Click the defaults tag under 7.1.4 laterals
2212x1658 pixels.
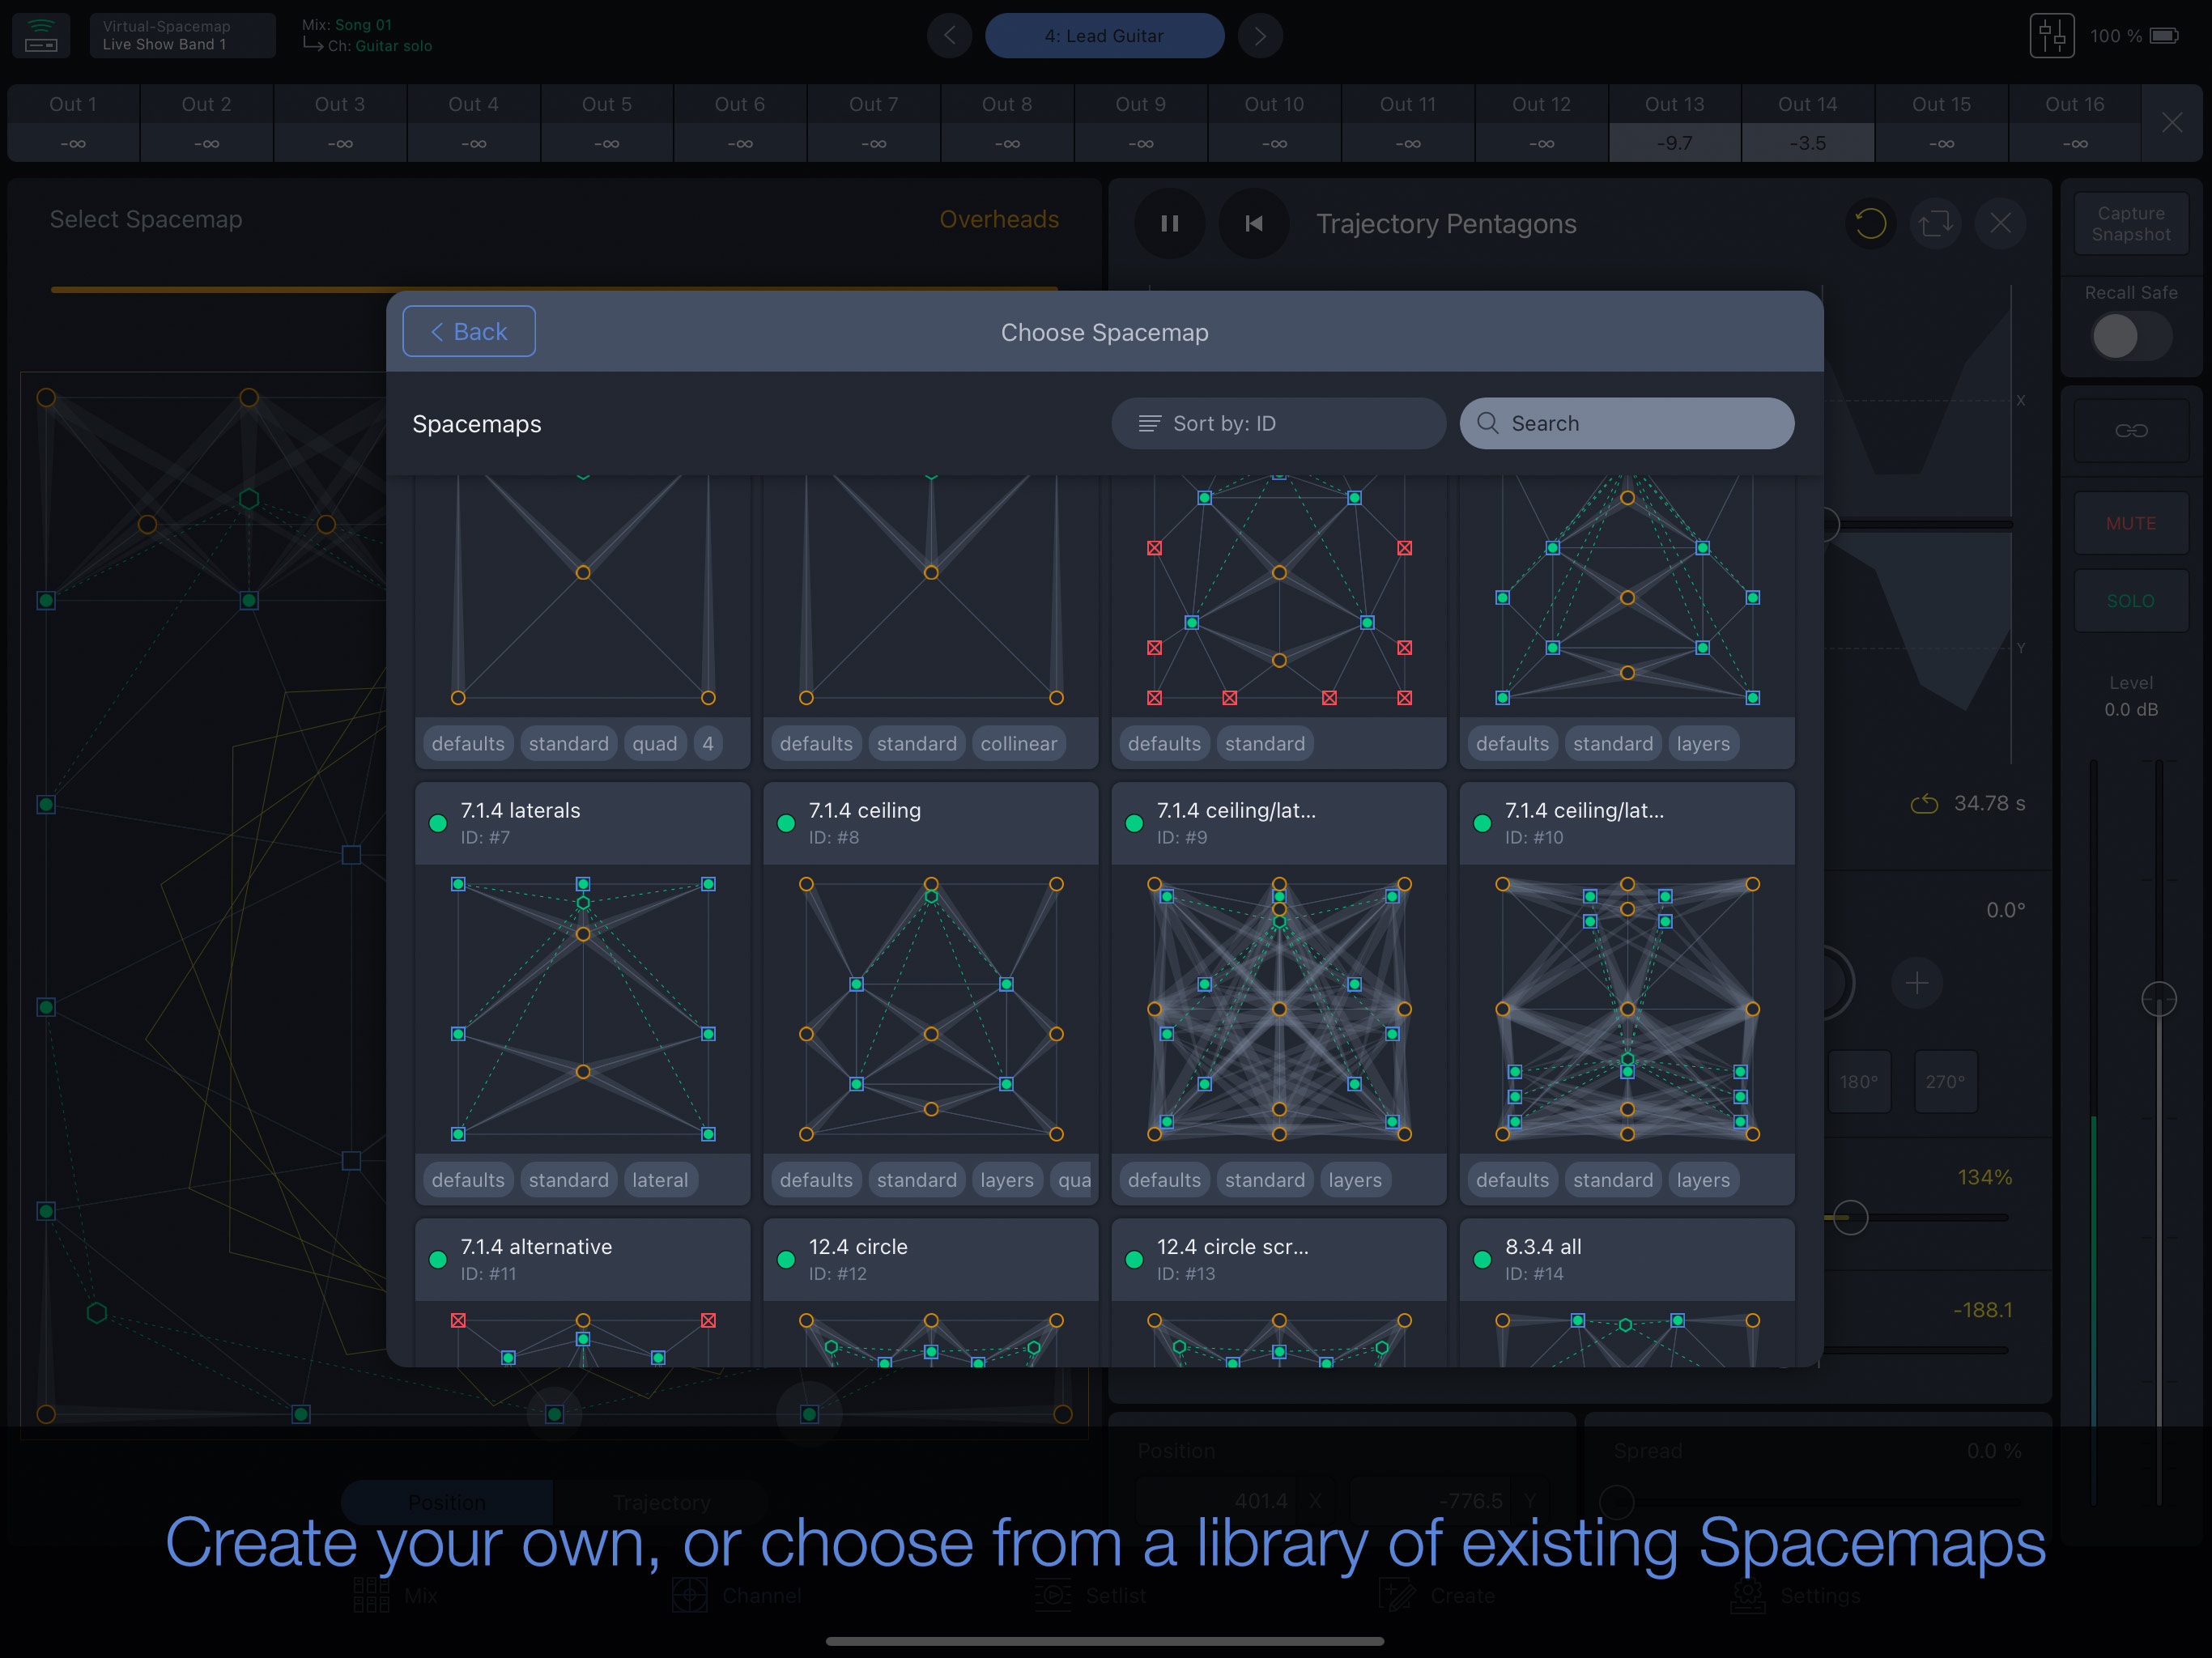pos(468,1180)
